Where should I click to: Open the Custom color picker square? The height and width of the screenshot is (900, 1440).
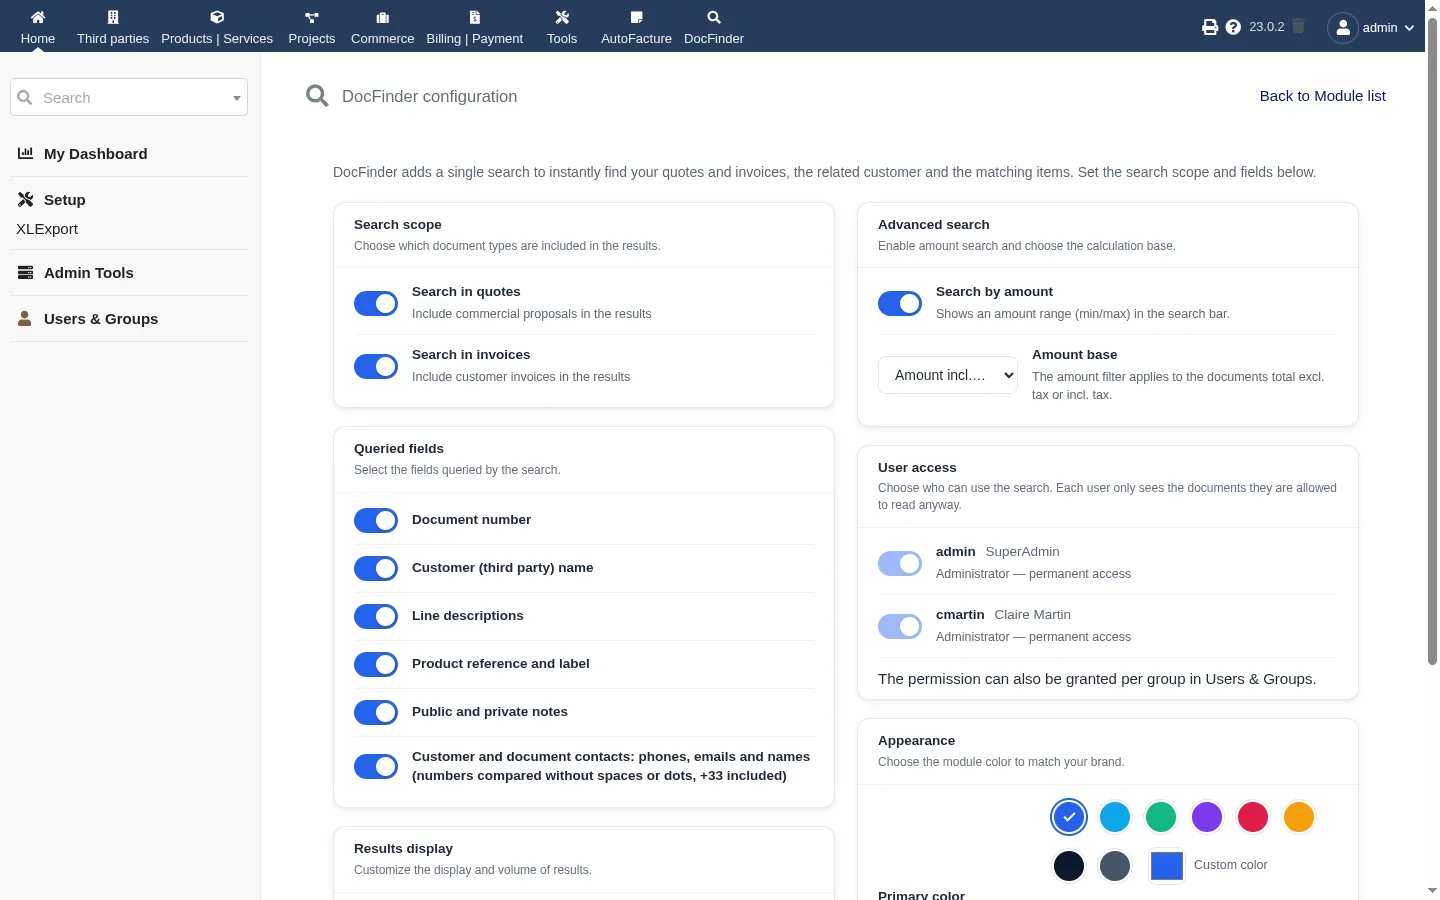coord(1167,865)
